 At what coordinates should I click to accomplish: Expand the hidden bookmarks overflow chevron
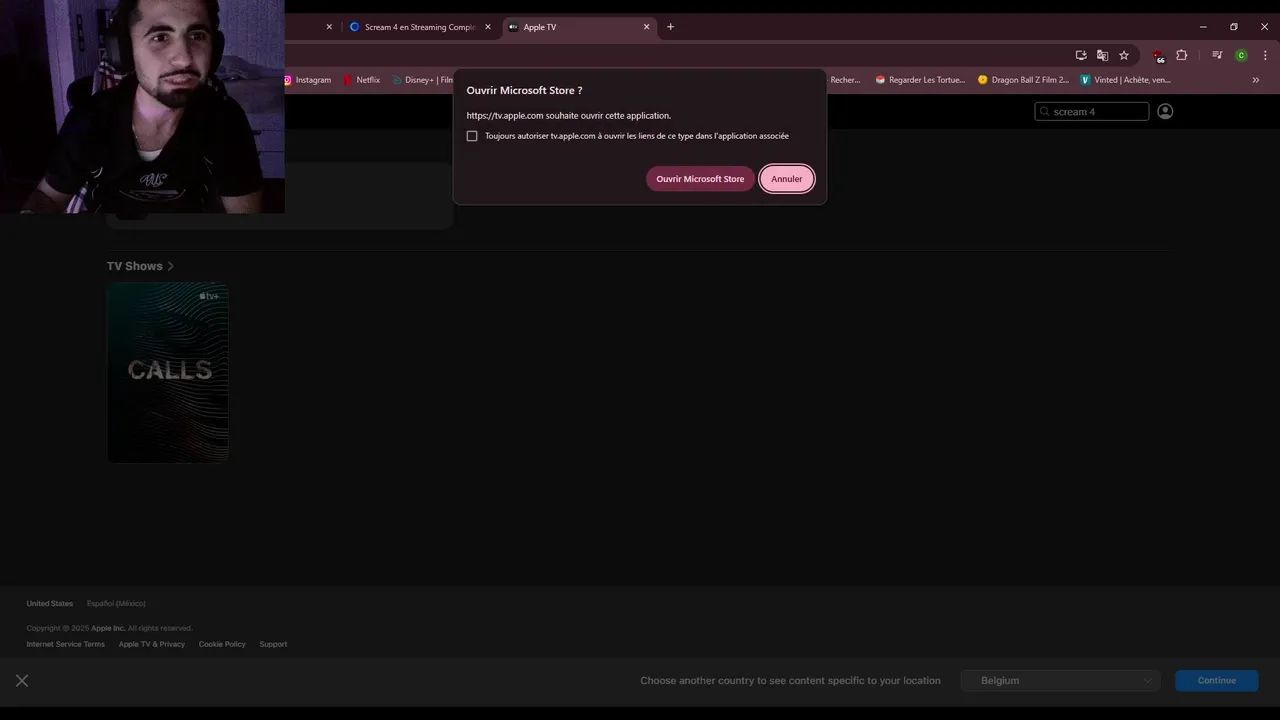click(1256, 80)
